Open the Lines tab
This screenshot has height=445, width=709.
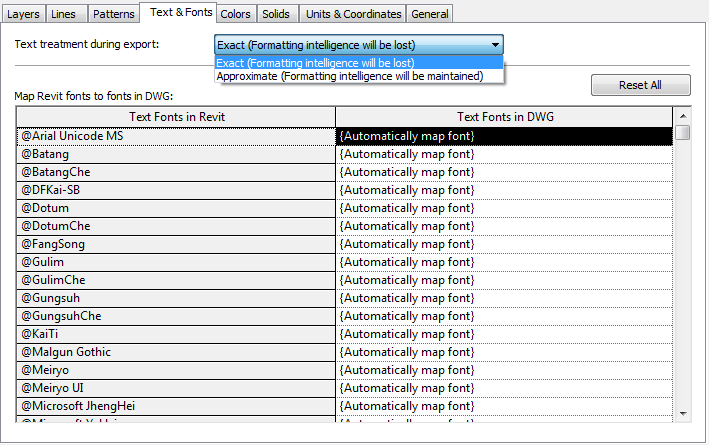click(66, 14)
